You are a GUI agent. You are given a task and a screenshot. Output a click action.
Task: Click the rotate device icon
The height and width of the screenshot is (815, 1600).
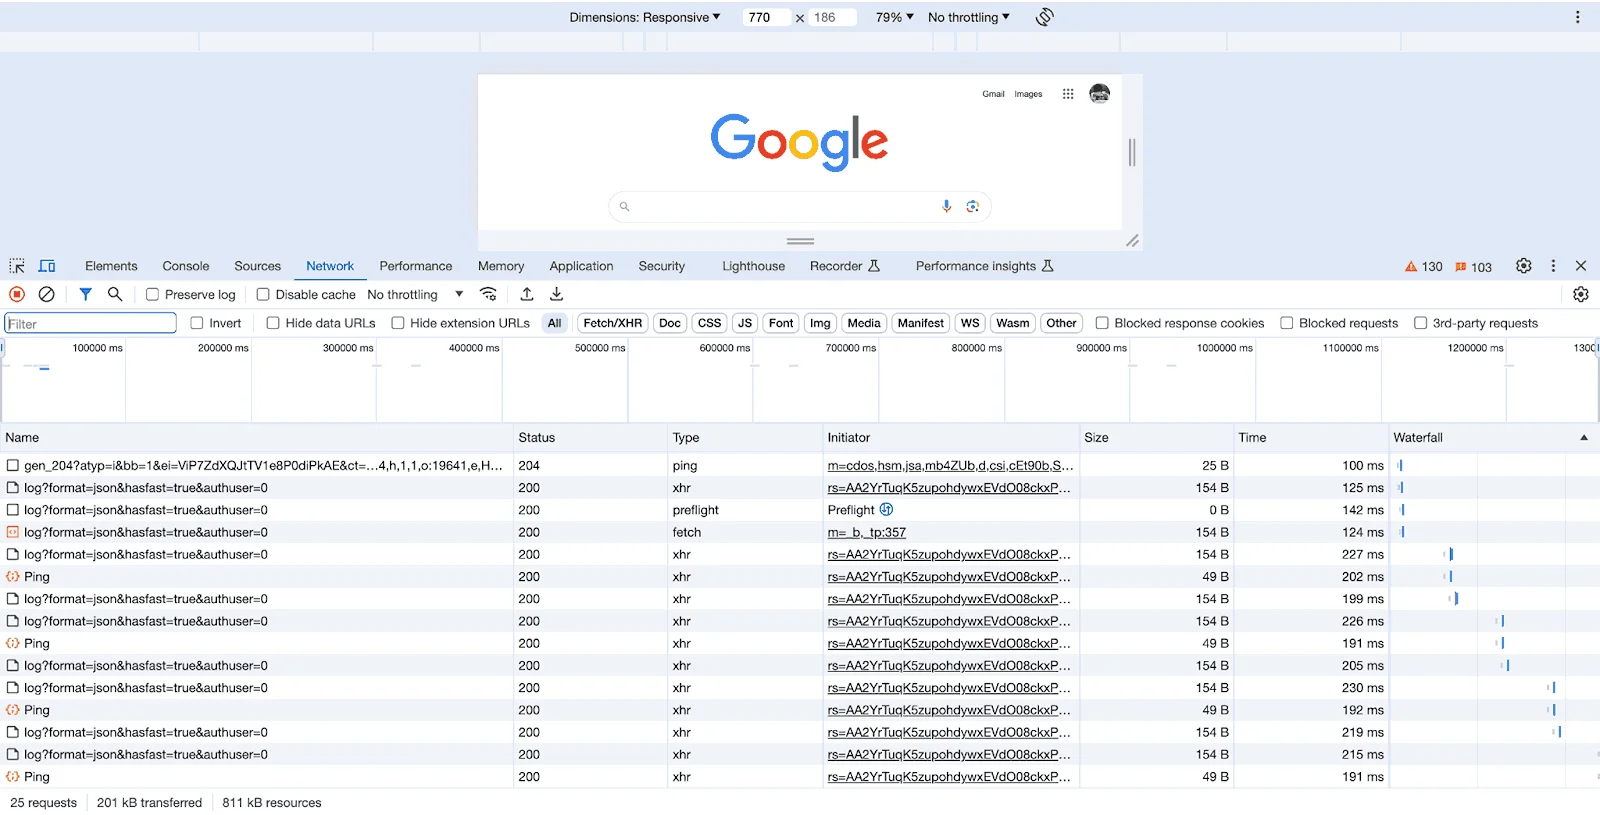pos(1044,17)
